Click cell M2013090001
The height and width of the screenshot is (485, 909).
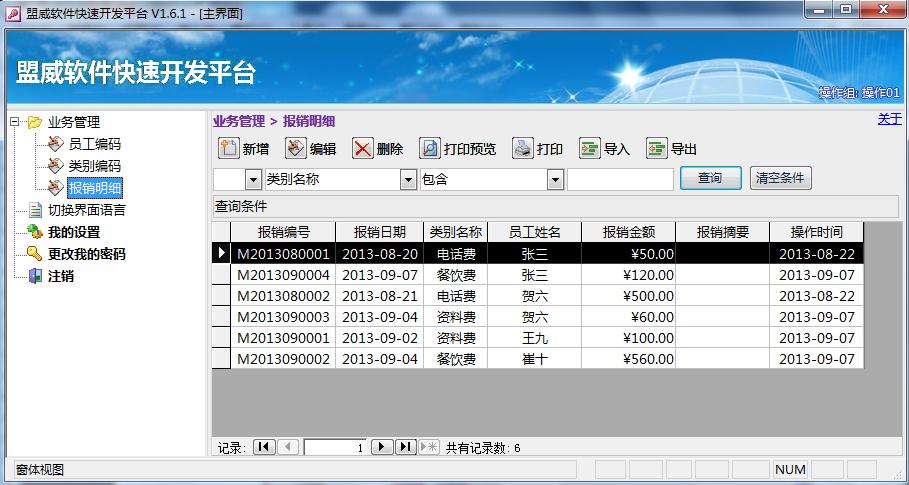[x=283, y=337]
